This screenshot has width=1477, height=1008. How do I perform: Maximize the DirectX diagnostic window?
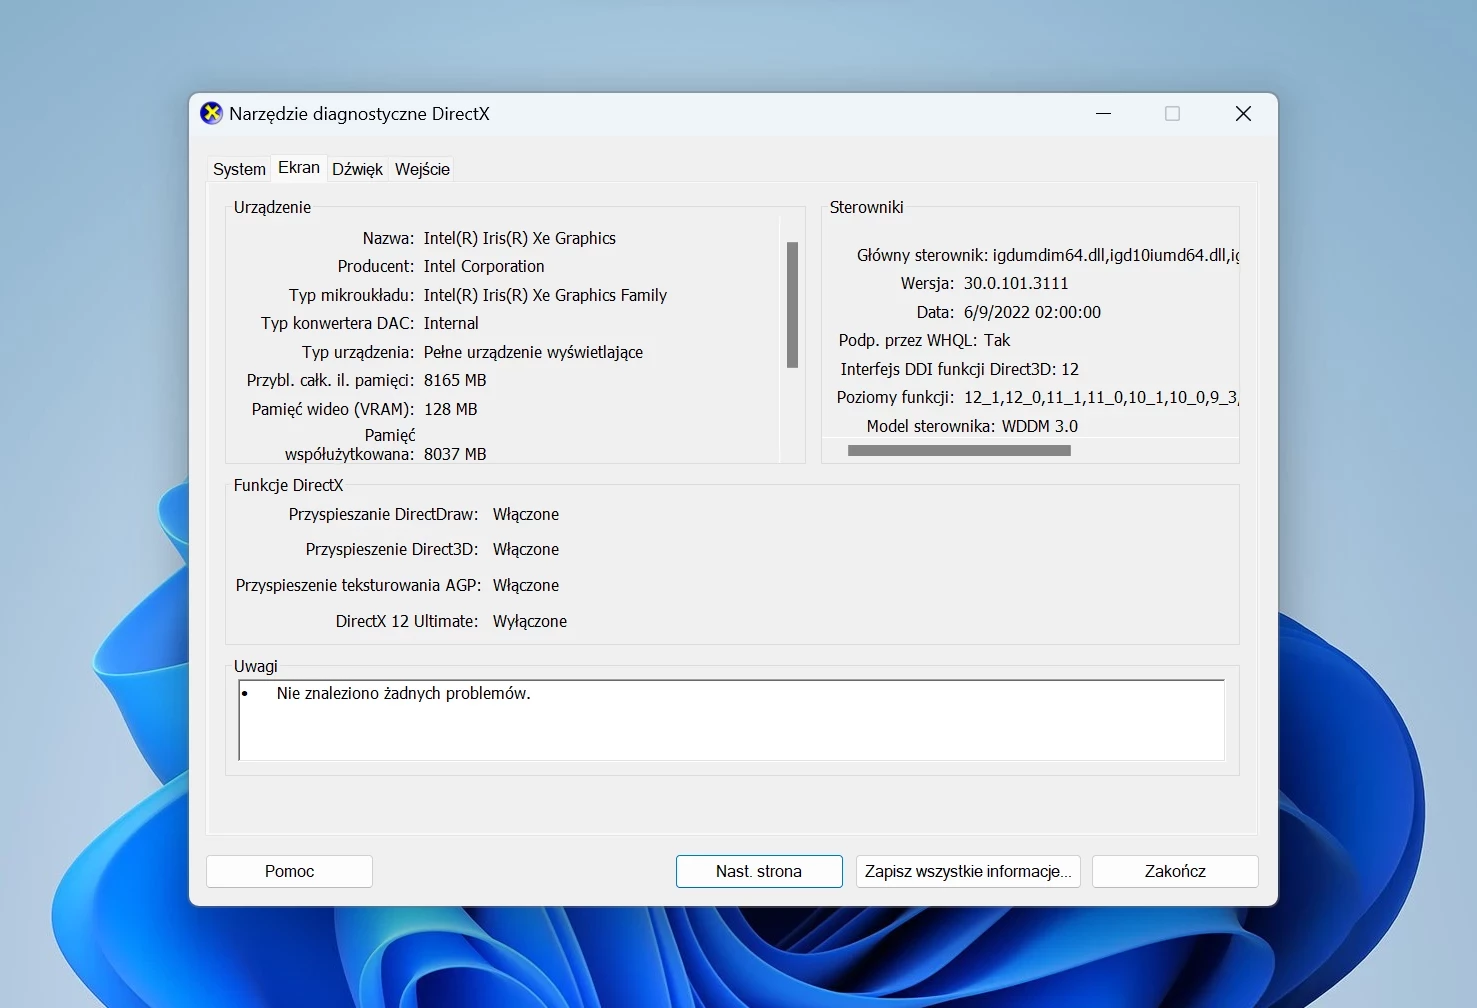1172,114
